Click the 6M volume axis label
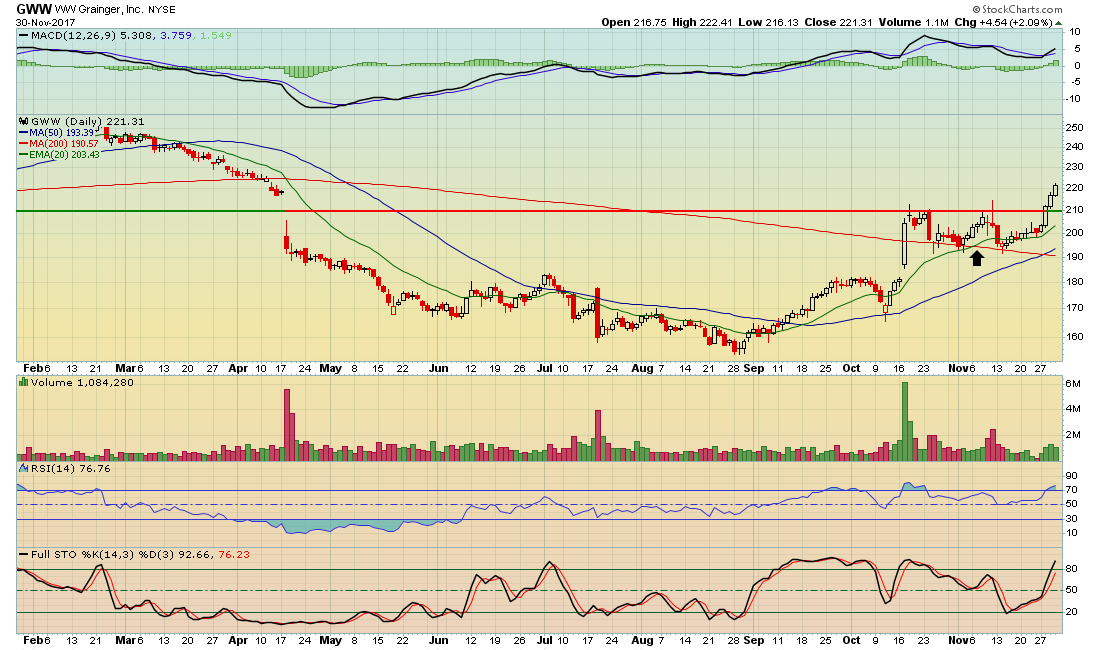This screenshot has width=1100, height=650. tap(1073, 384)
